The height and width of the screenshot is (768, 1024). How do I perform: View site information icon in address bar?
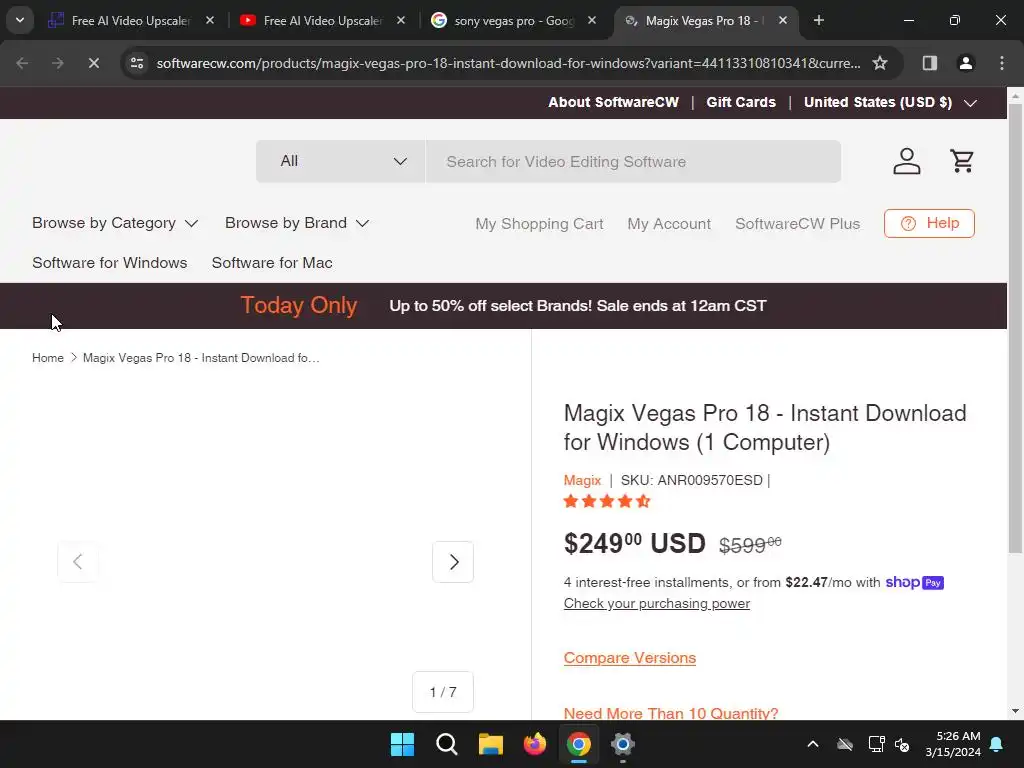click(x=137, y=63)
